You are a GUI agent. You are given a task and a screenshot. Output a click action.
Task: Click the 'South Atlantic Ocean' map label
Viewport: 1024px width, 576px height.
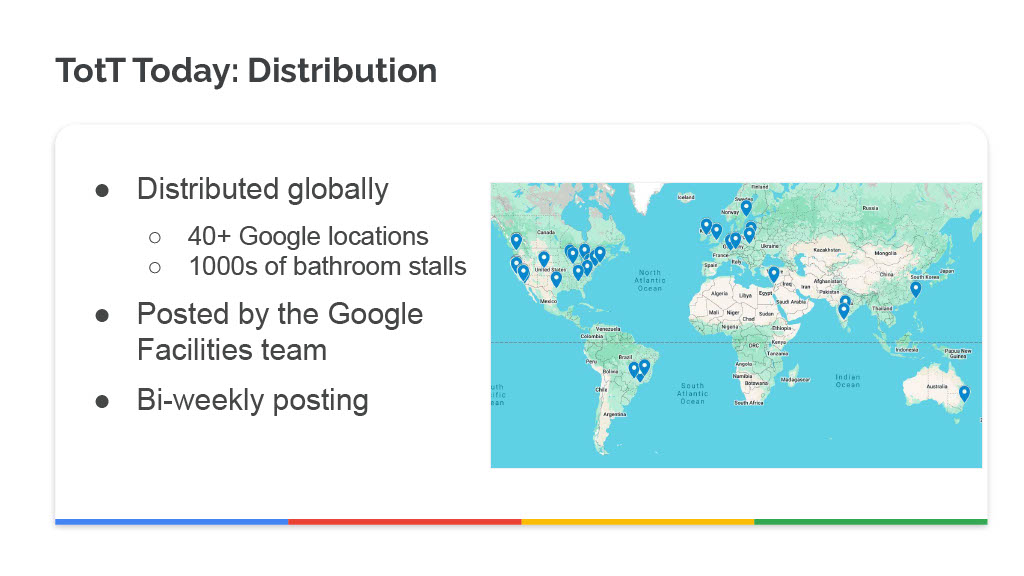click(x=693, y=394)
